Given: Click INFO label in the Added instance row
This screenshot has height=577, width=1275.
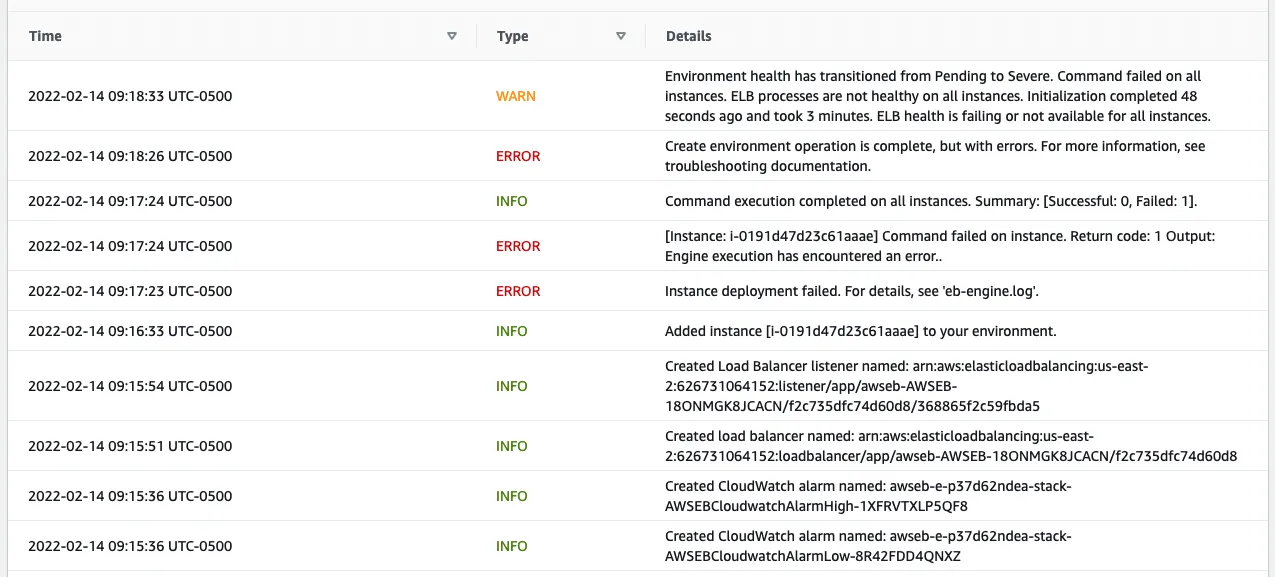Looking at the screenshot, I should [511, 331].
